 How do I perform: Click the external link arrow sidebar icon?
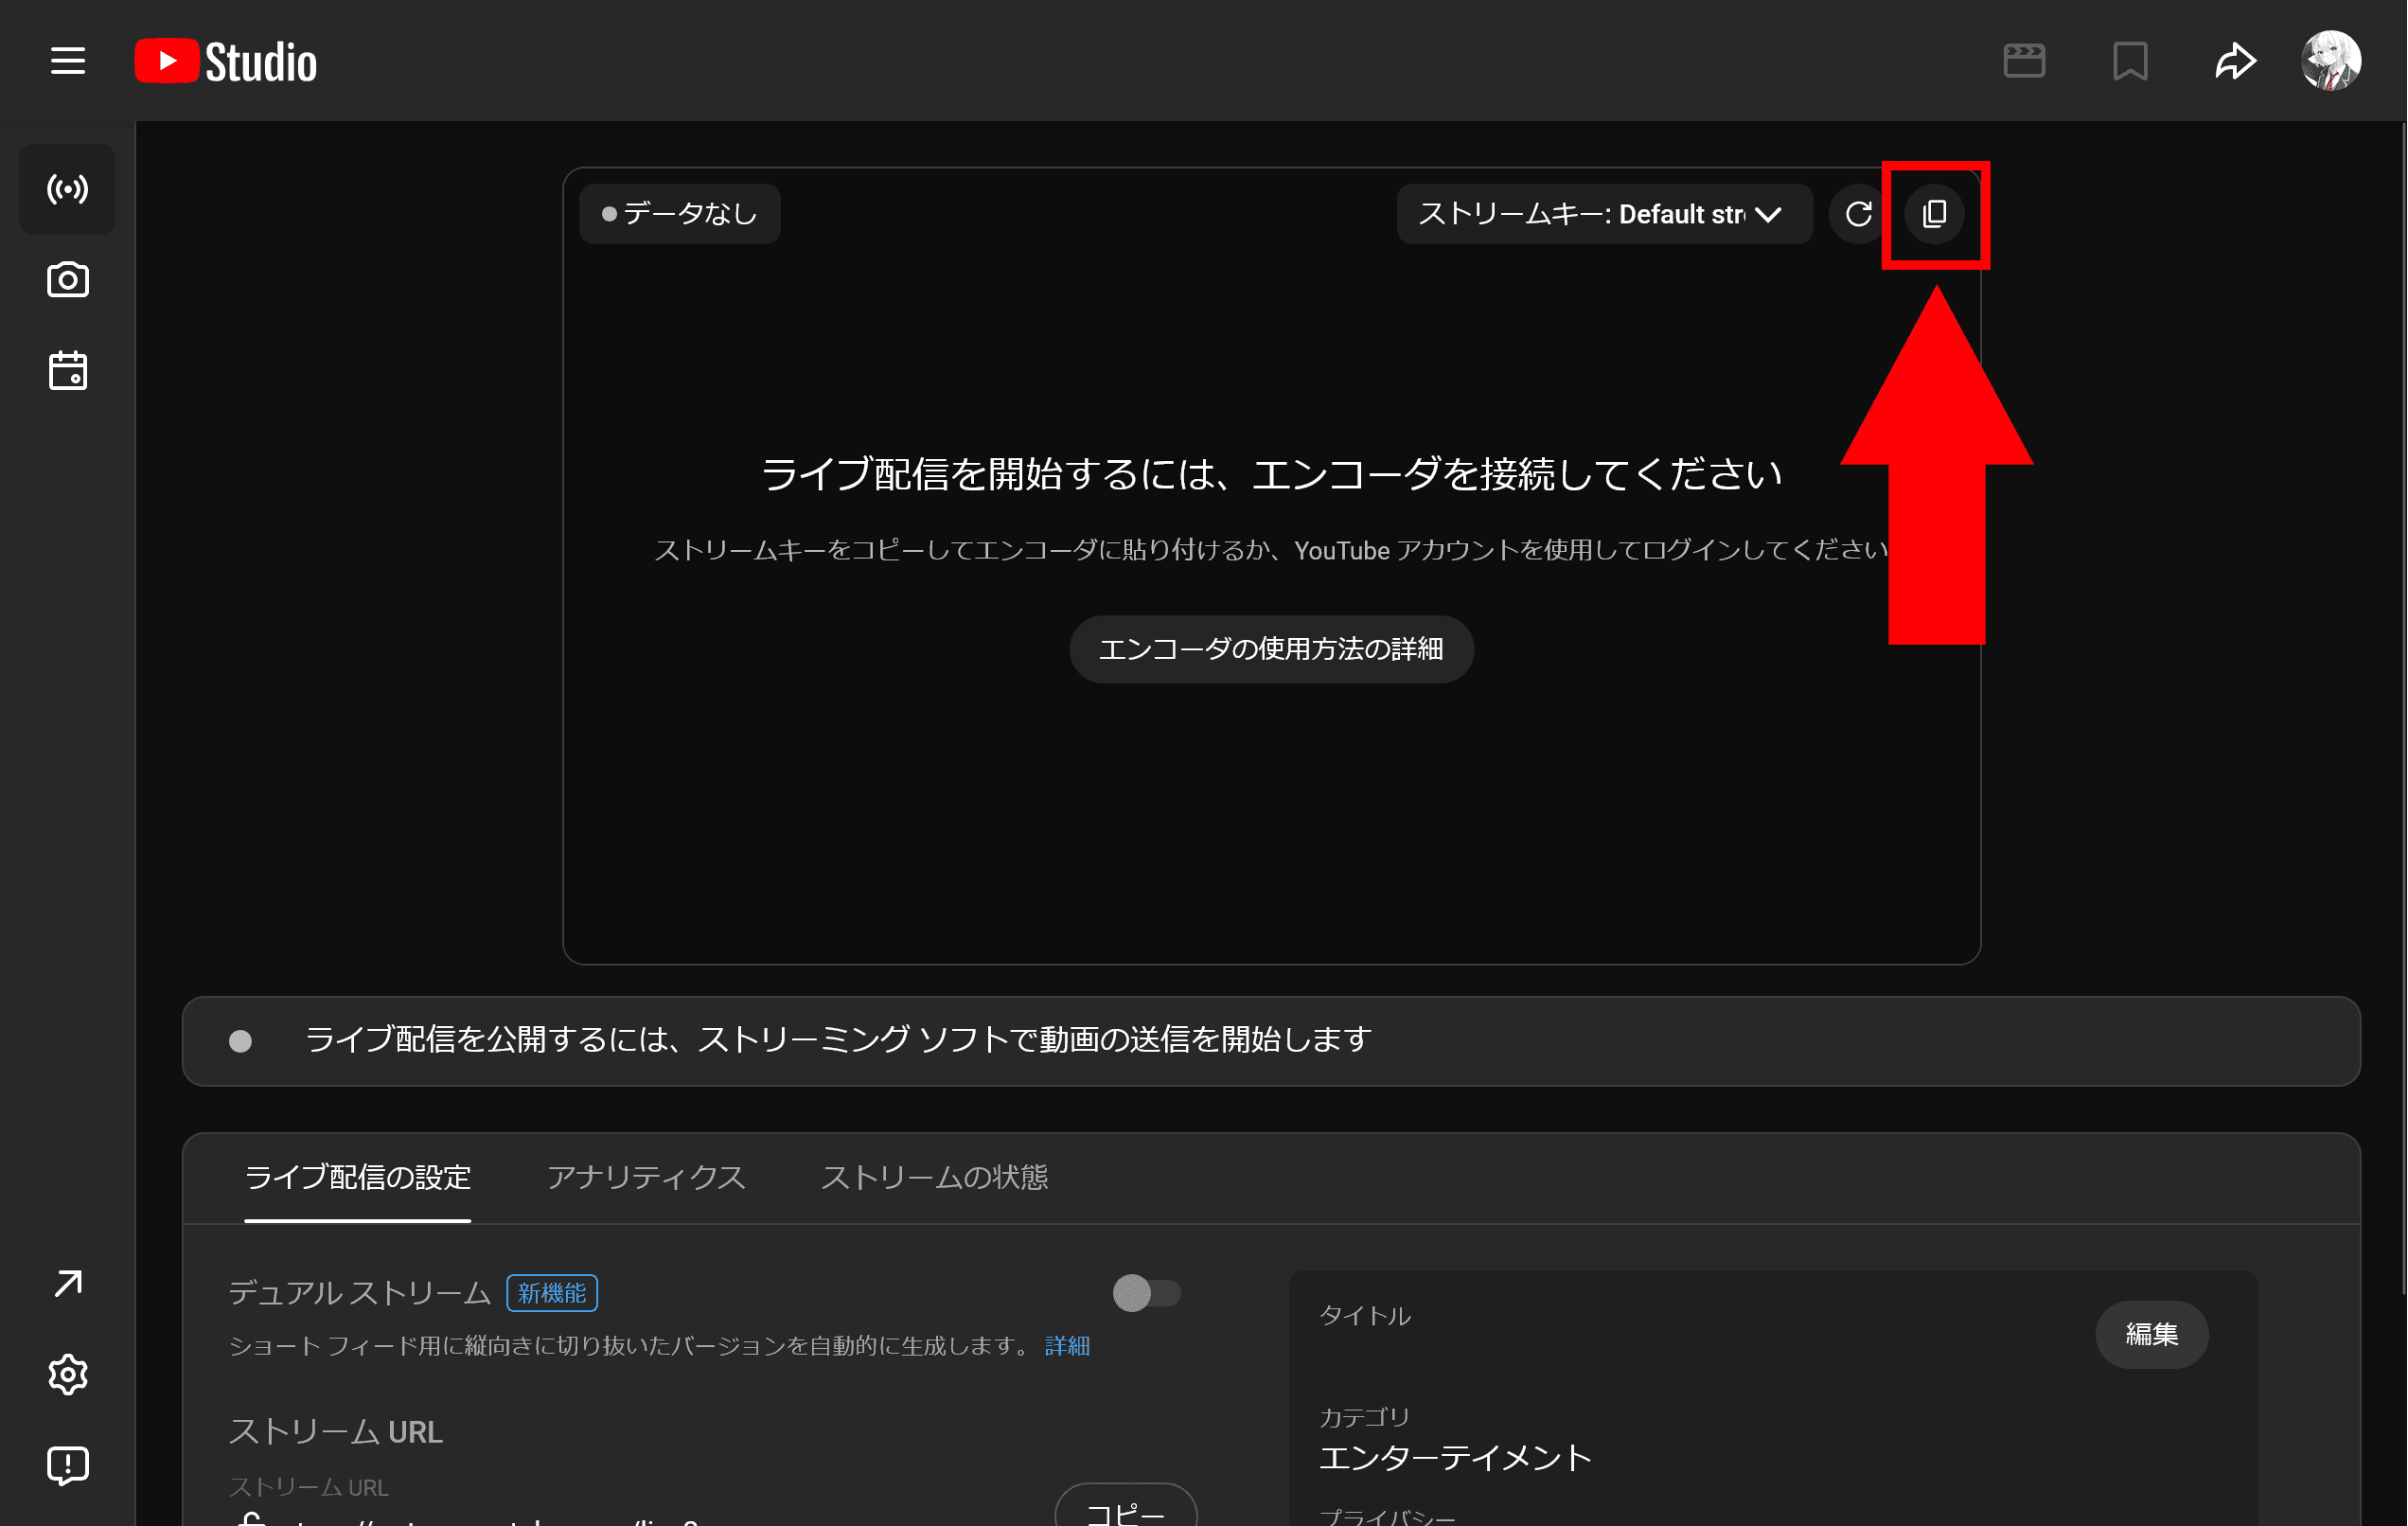[x=68, y=1283]
